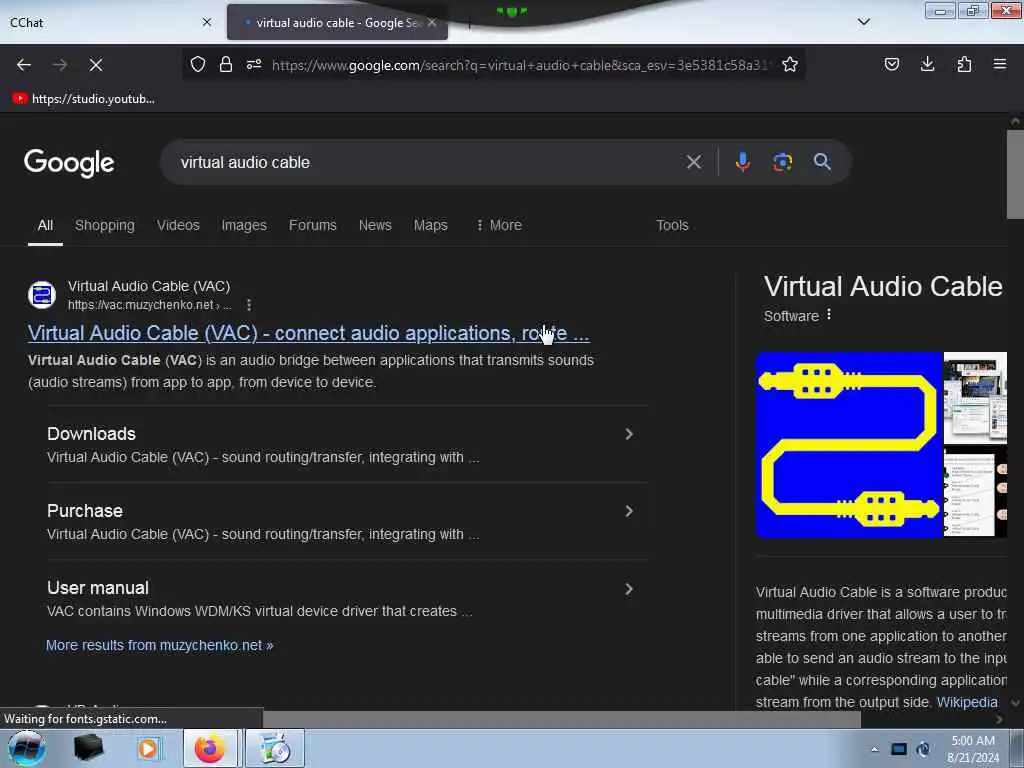This screenshot has width=1024, height=768.
Task: Open the Downloads sitelink
Action: (x=91, y=434)
